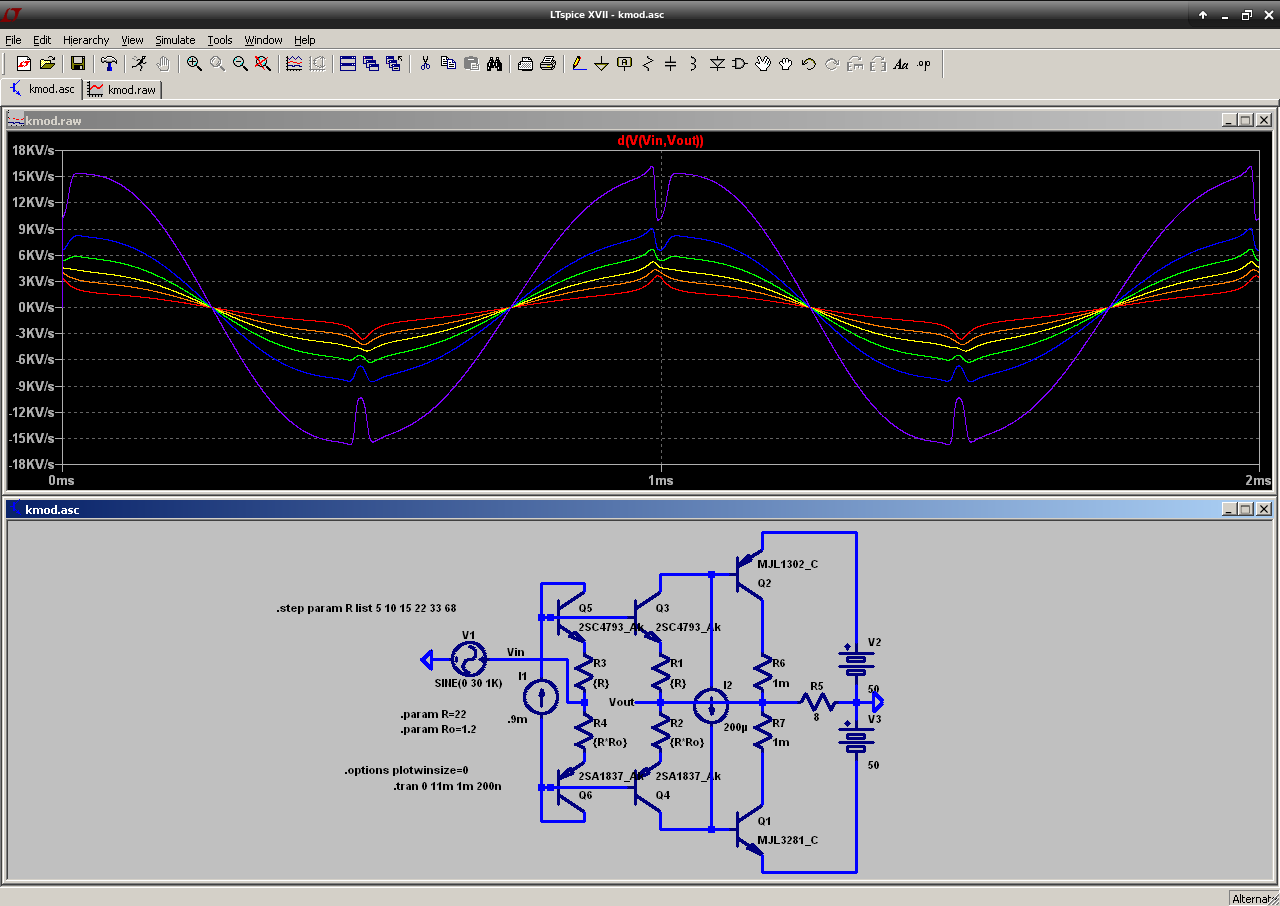Click the Pan magnifier icon
This screenshot has width=1280, height=906.
[x=217, y=64]
